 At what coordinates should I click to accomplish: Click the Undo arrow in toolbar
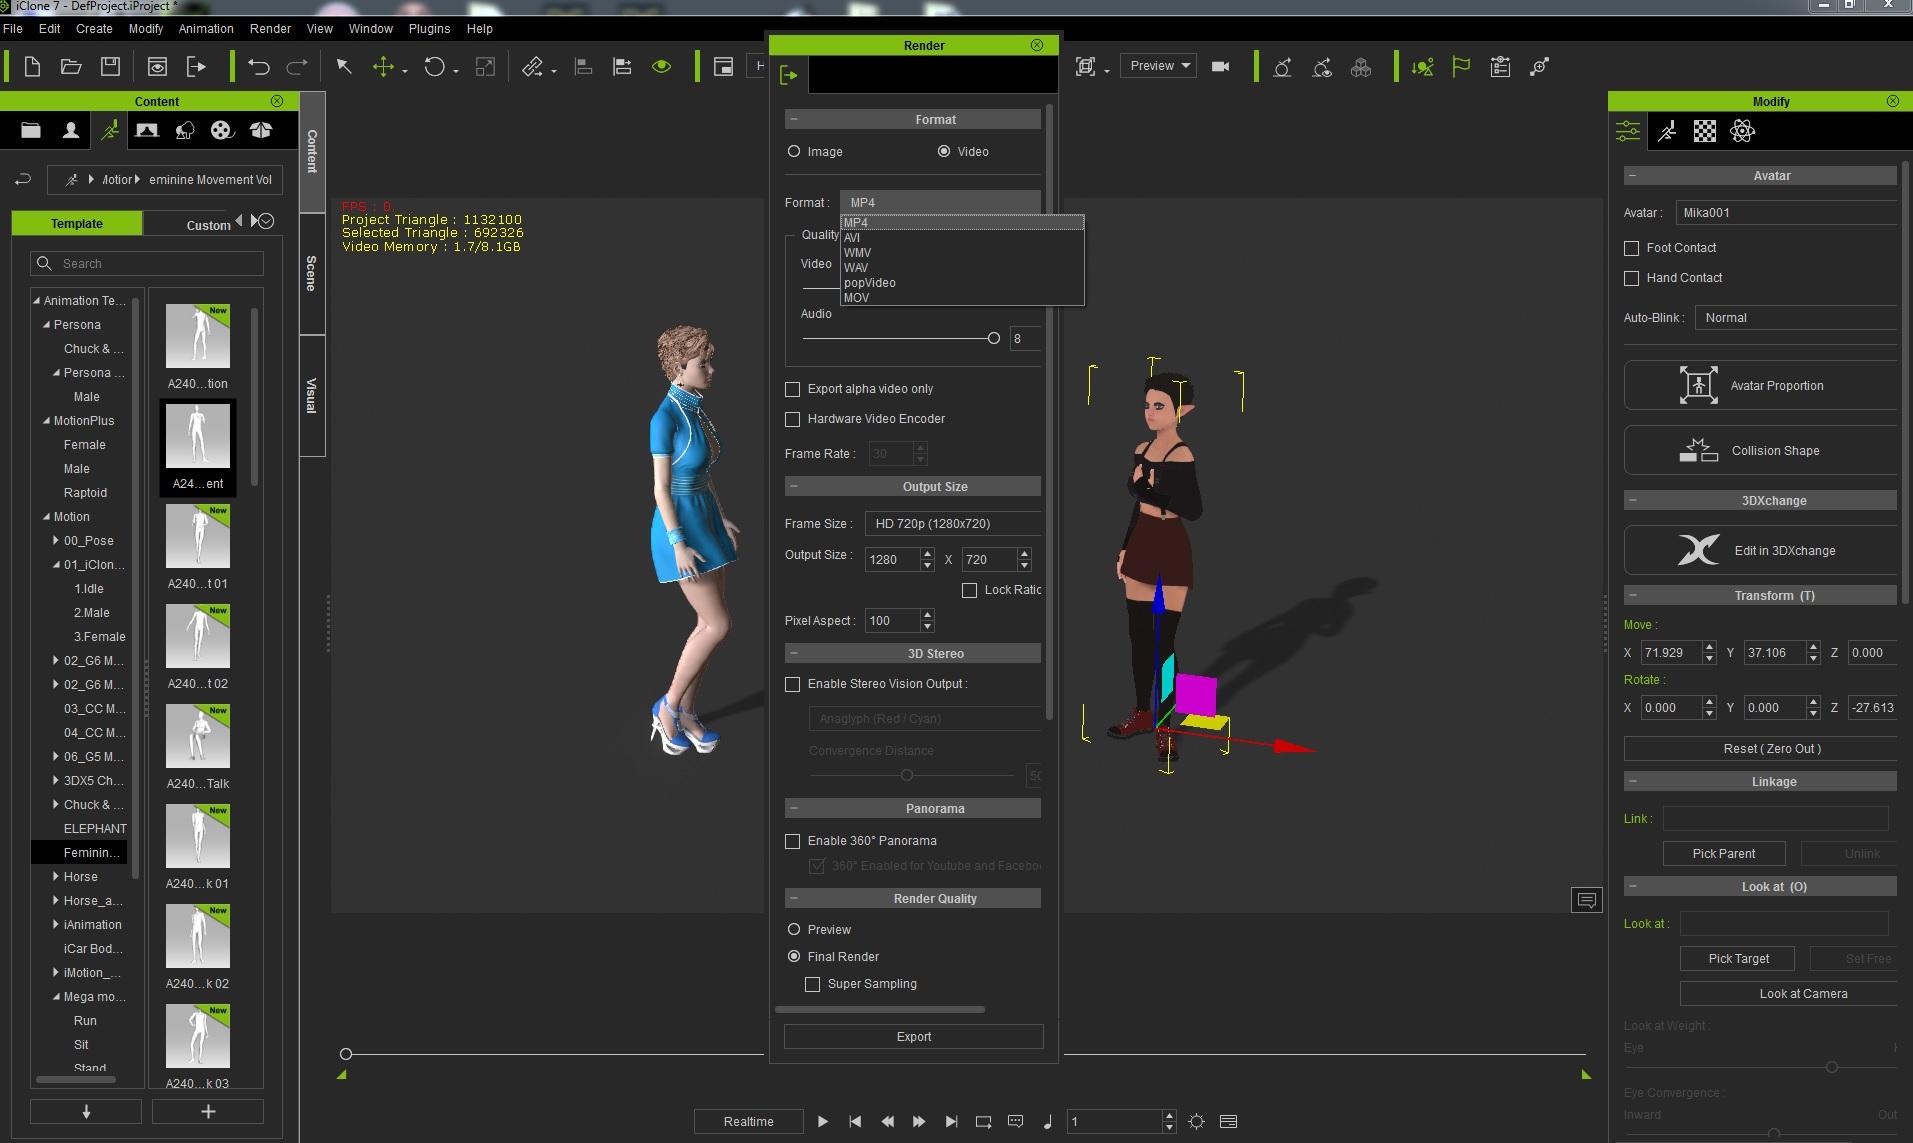tap(259, 67)
